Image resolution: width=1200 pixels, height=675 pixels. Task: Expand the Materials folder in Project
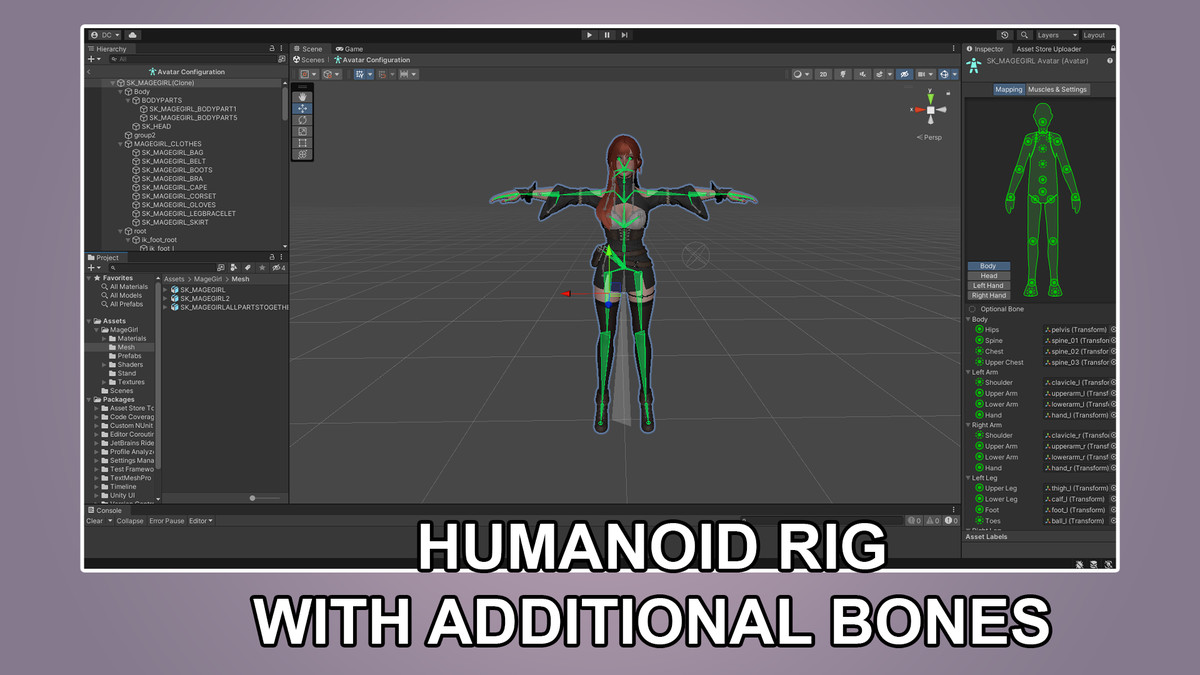click(x=104, y=339)
